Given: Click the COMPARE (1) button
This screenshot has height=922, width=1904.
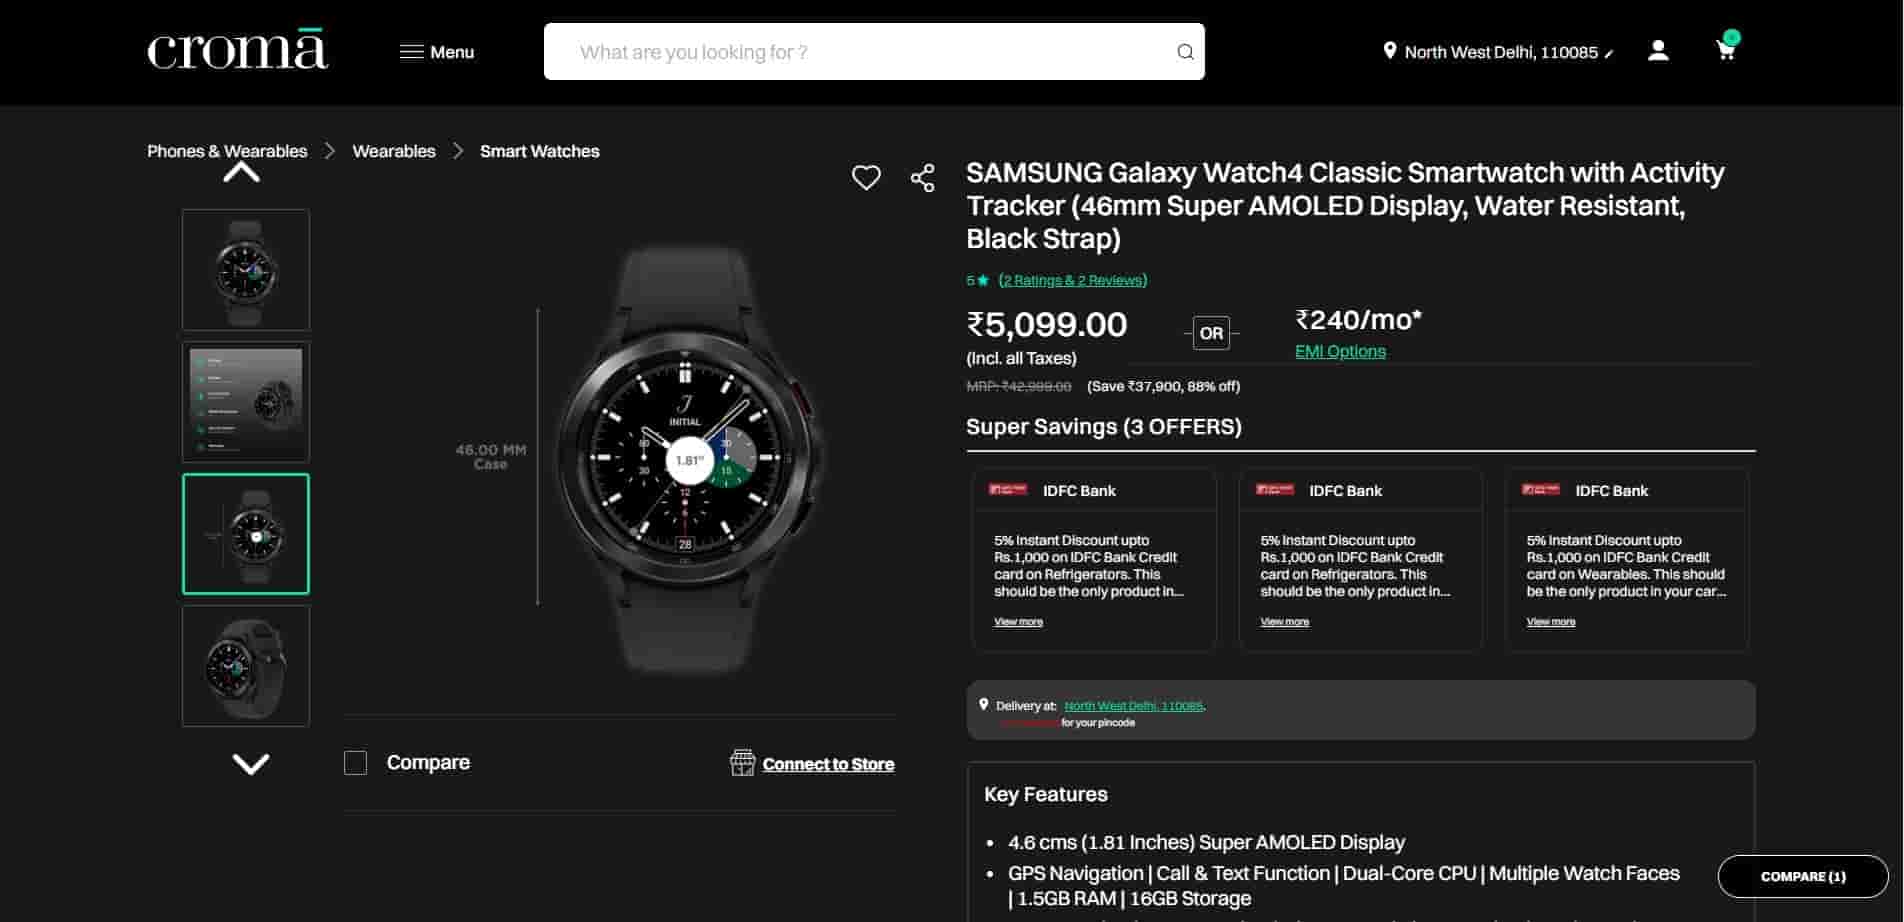Looking at the screenshot, I should [x=1802, y=876].
